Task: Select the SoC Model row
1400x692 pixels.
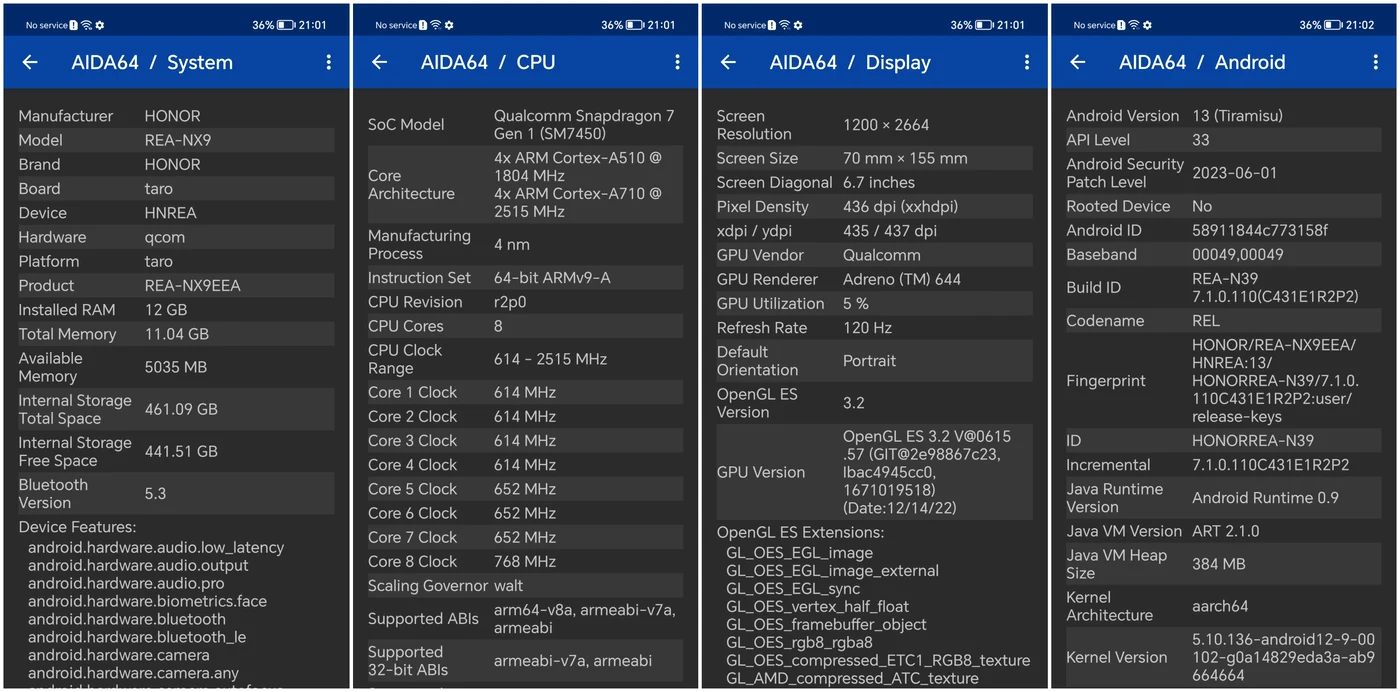Action: coord(525,124)
